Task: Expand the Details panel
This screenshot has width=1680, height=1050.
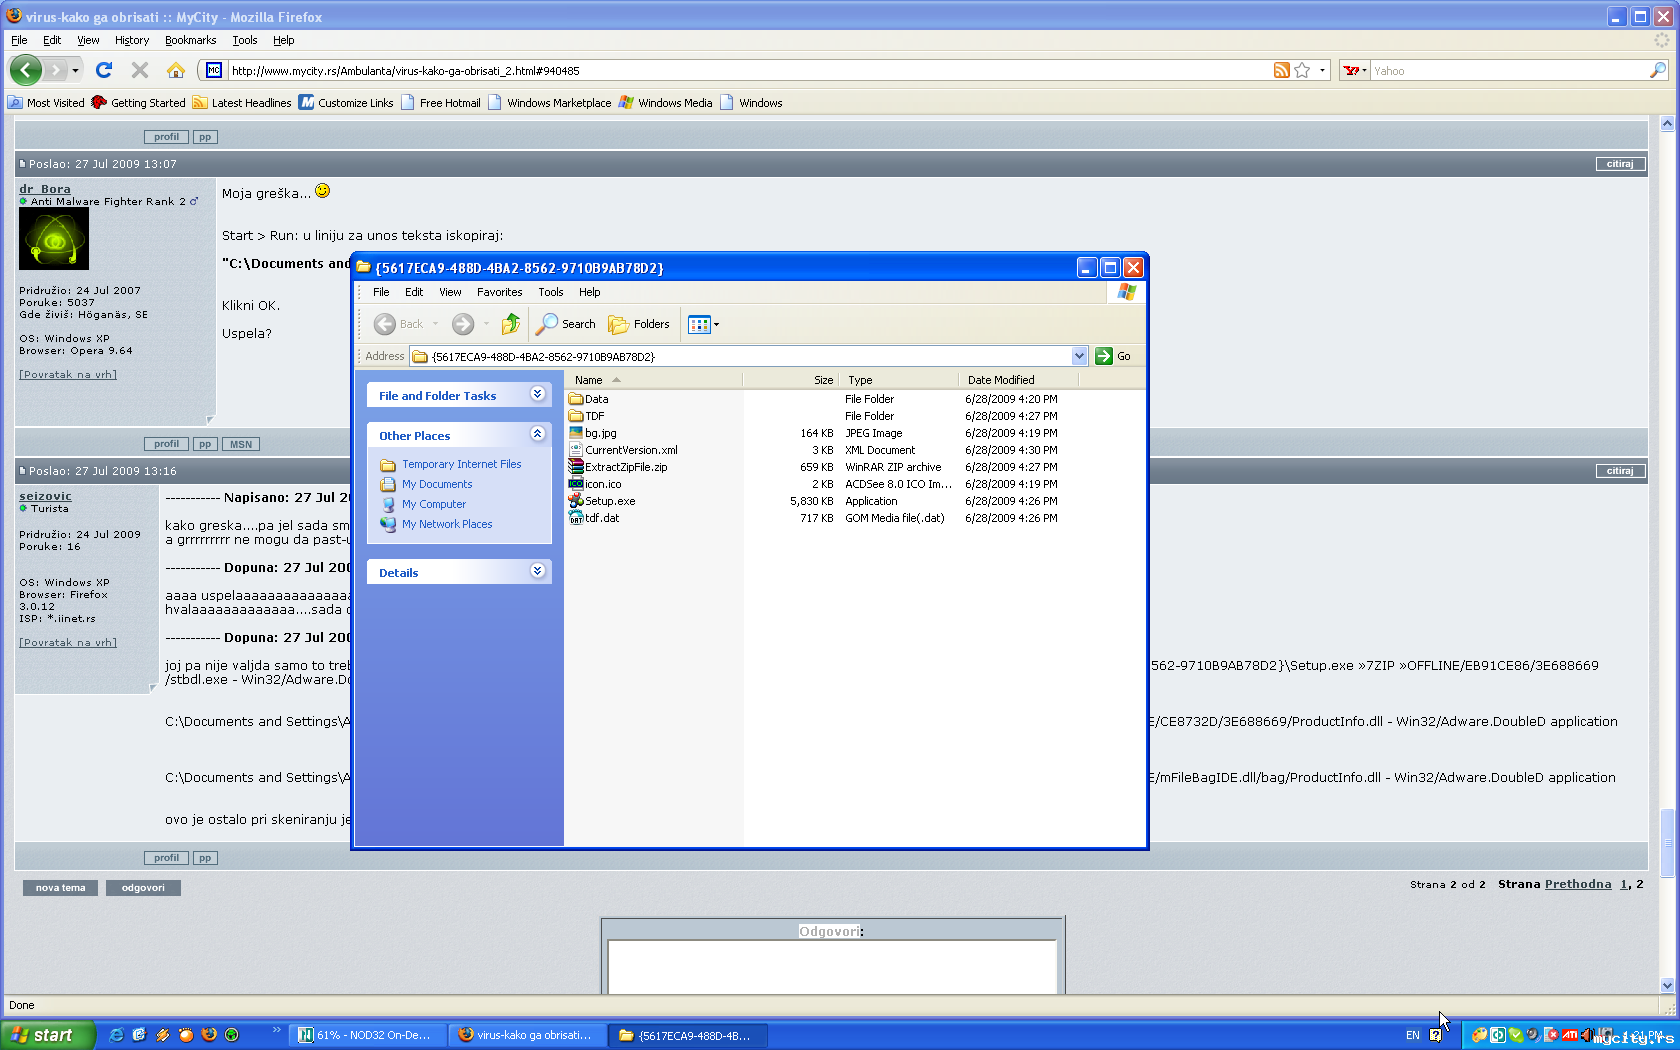Action: point(537,571)
